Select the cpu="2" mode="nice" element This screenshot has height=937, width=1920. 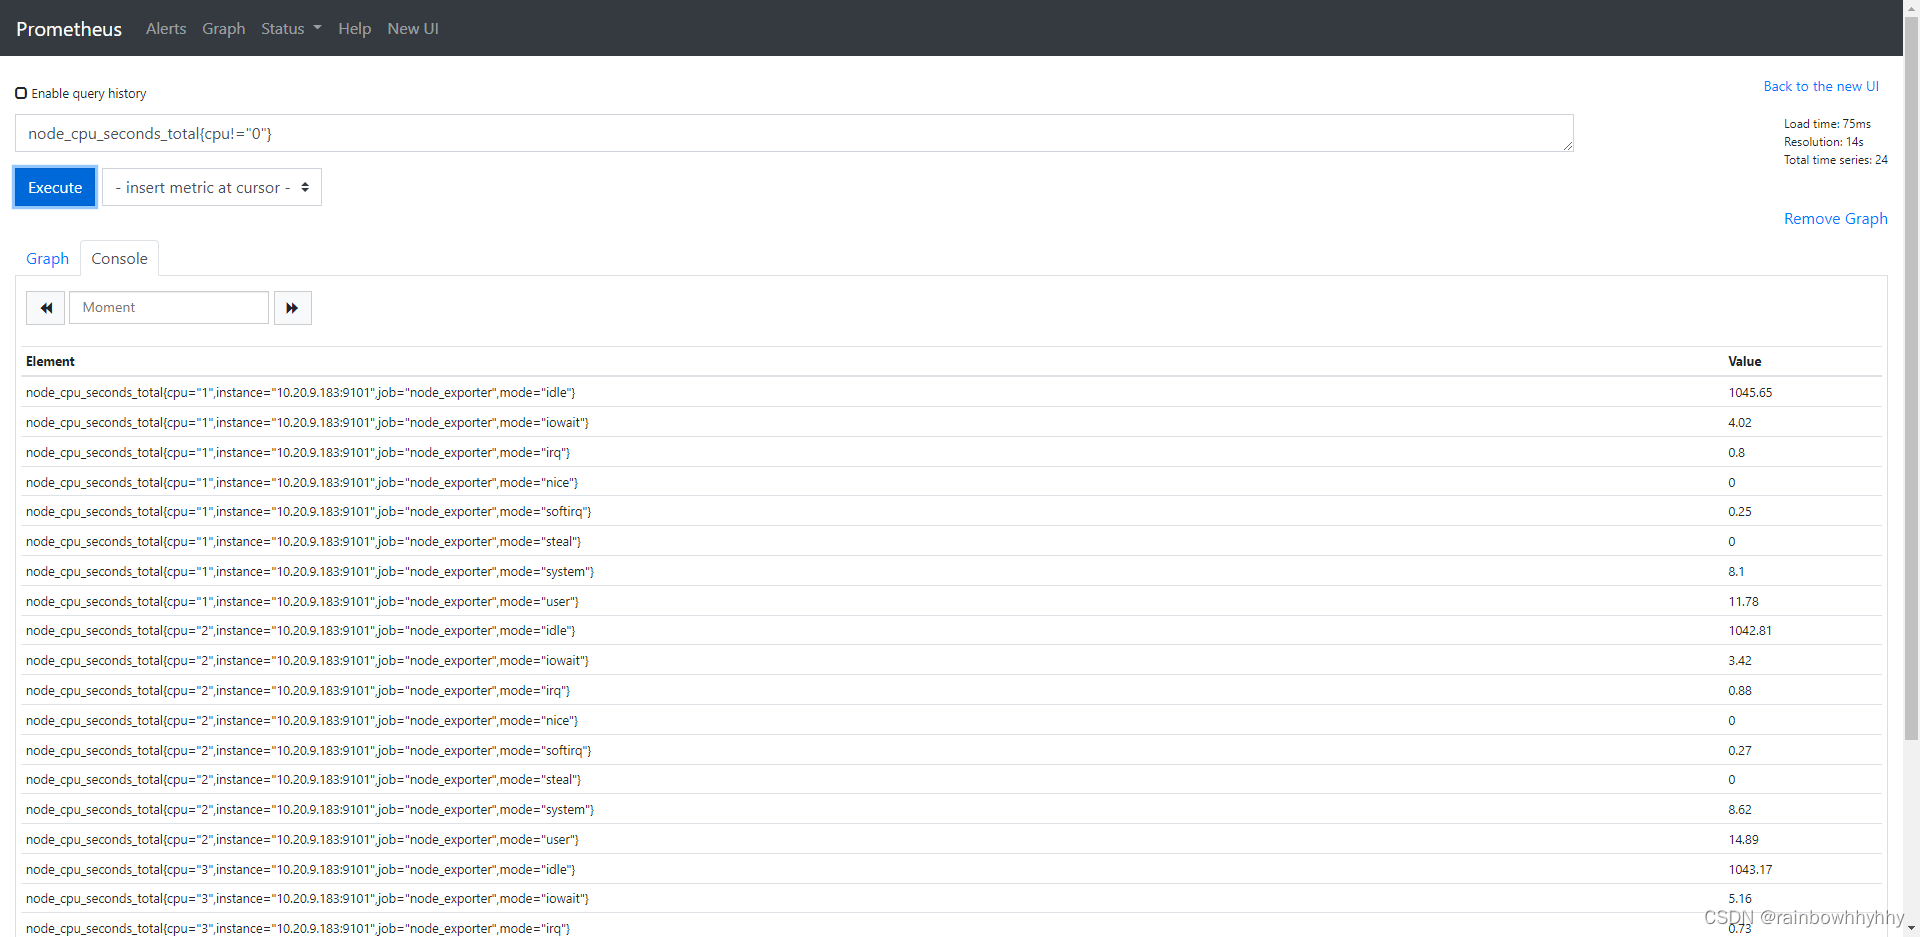click(302, 720)
